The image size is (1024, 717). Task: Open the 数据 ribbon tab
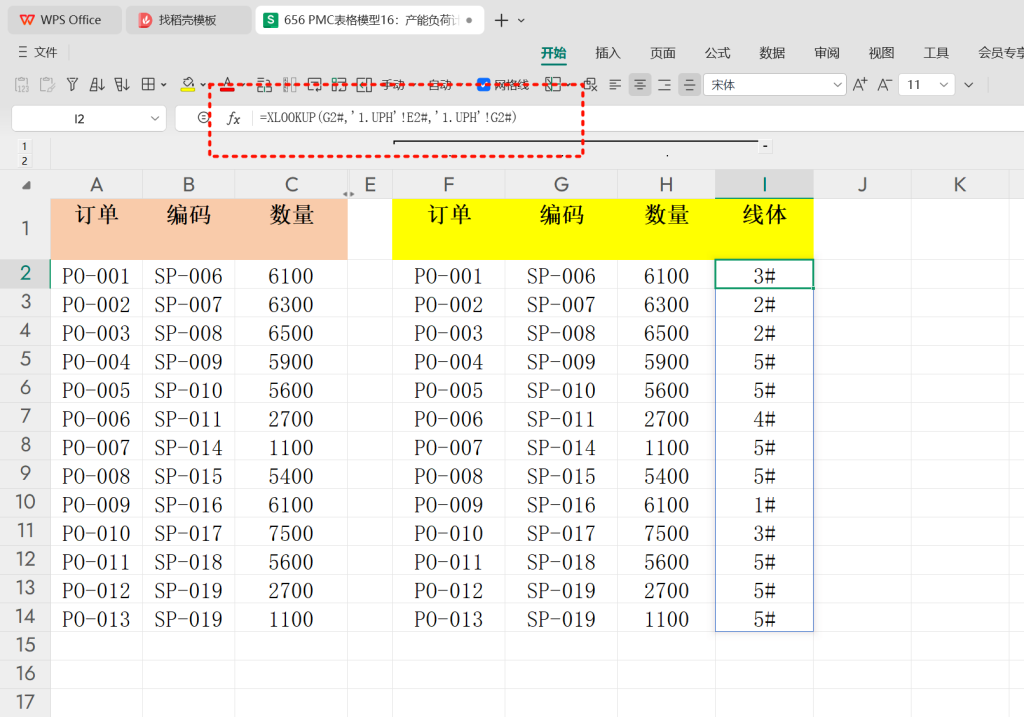772,53
